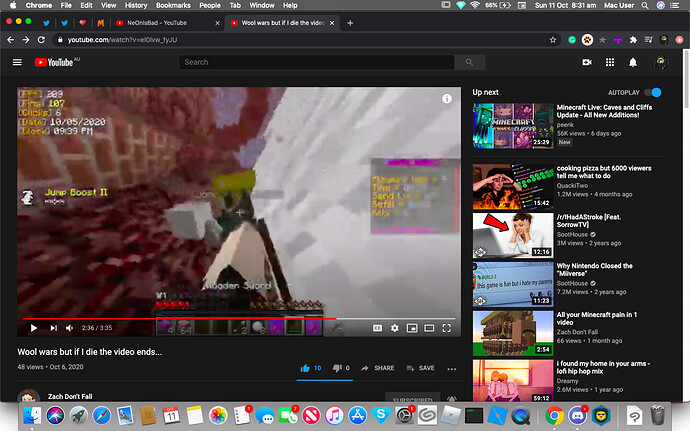
Task: Toggle closed captions on the player
Action: pos(377,328)
